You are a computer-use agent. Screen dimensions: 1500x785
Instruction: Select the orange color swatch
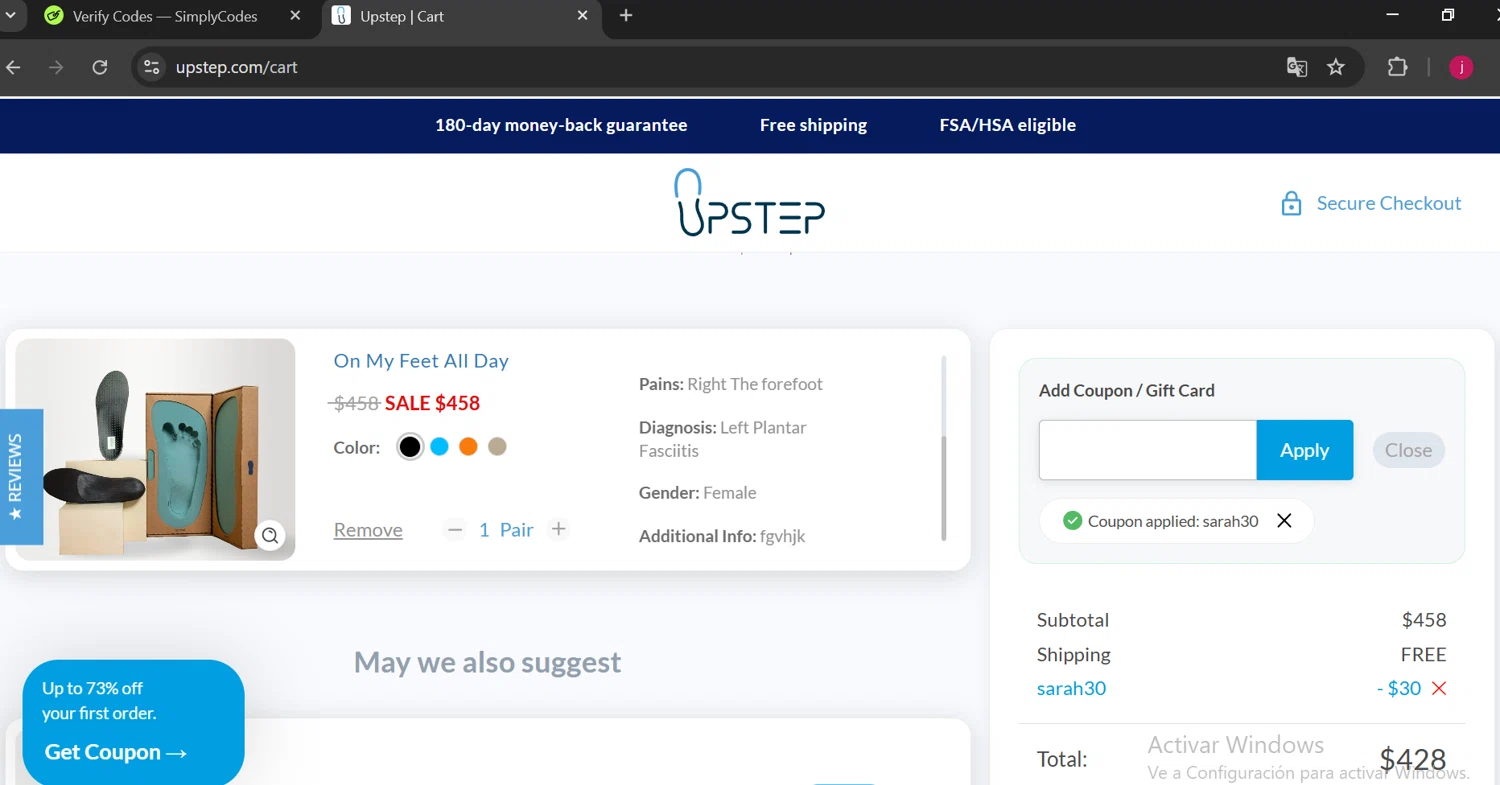coord(468,447)
